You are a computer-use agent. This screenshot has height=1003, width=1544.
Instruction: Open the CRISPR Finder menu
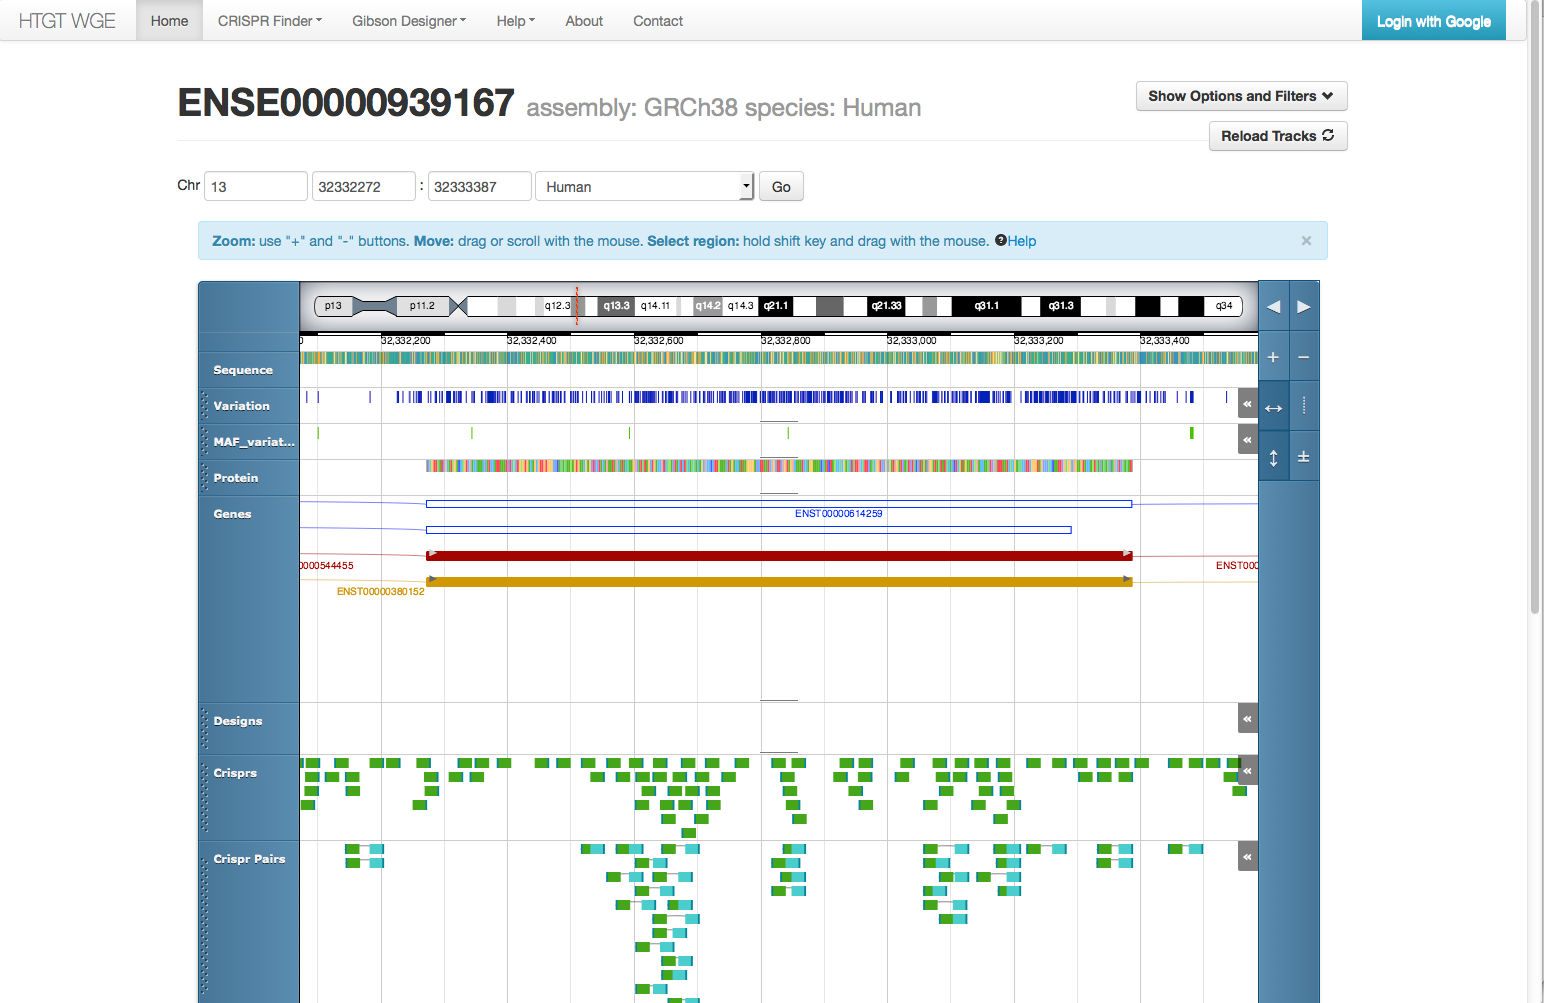[270, 21]
